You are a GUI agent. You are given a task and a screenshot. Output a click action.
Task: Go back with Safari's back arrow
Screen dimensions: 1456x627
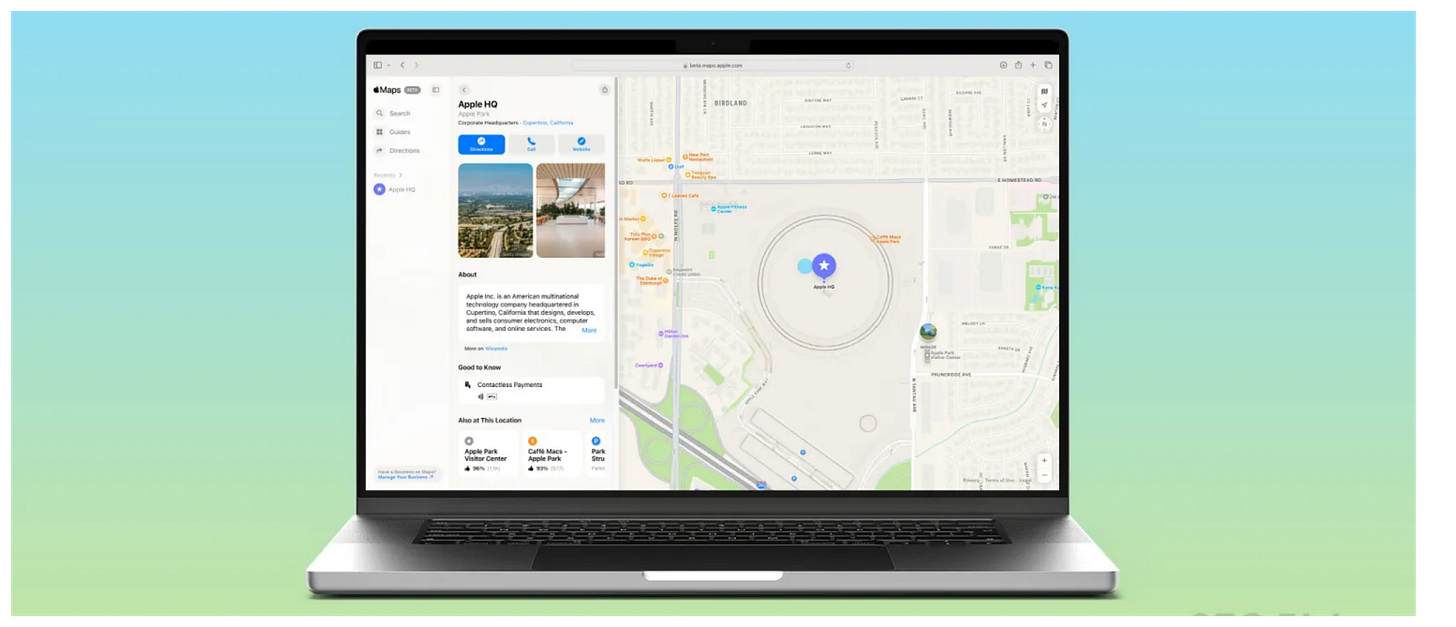click(402, 65)
